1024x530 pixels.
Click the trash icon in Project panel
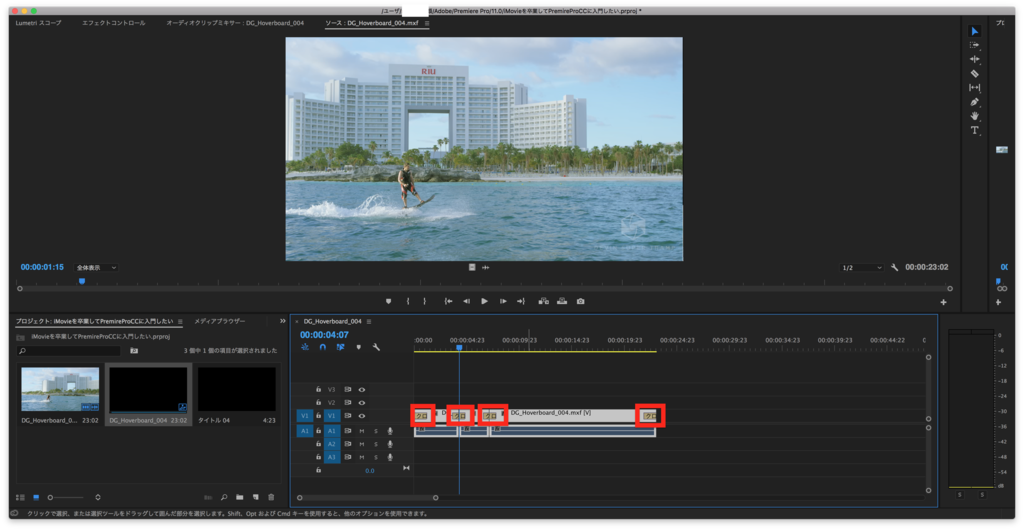271,497
